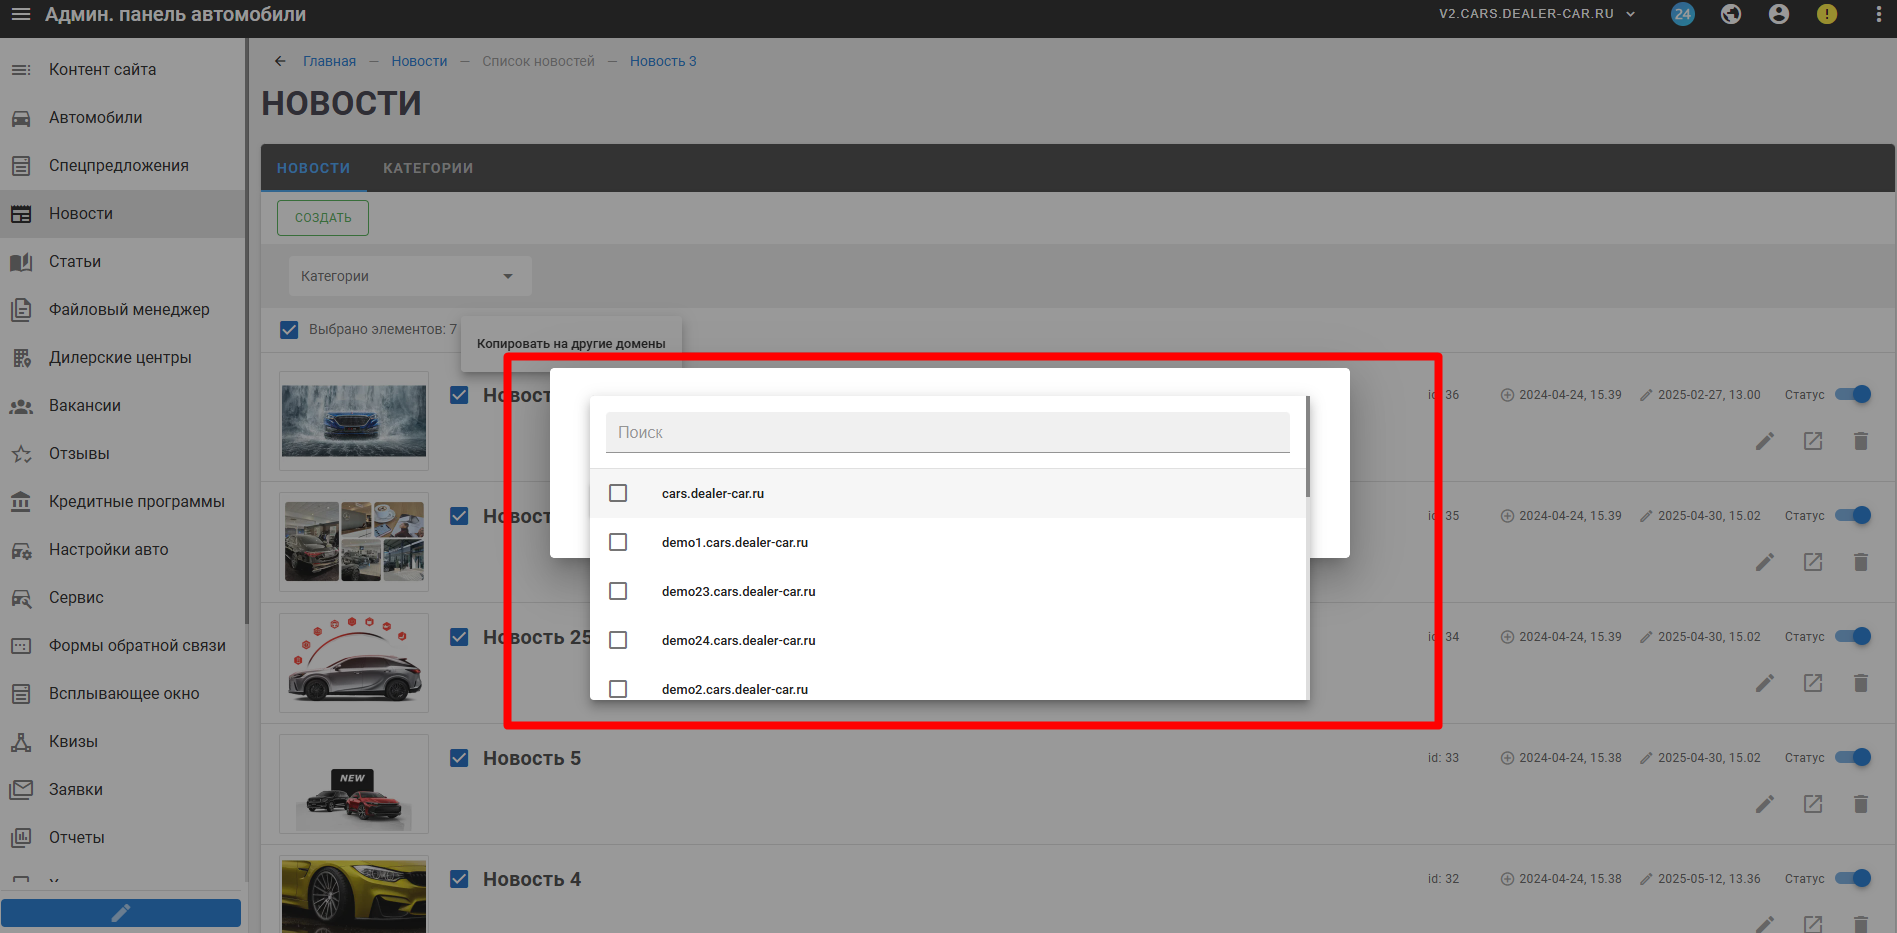Image resolution: width=1897 pixels, height=933 pixels.
Task: Follow the Главная breadcrumb link
Action: [x=329, y=61]
